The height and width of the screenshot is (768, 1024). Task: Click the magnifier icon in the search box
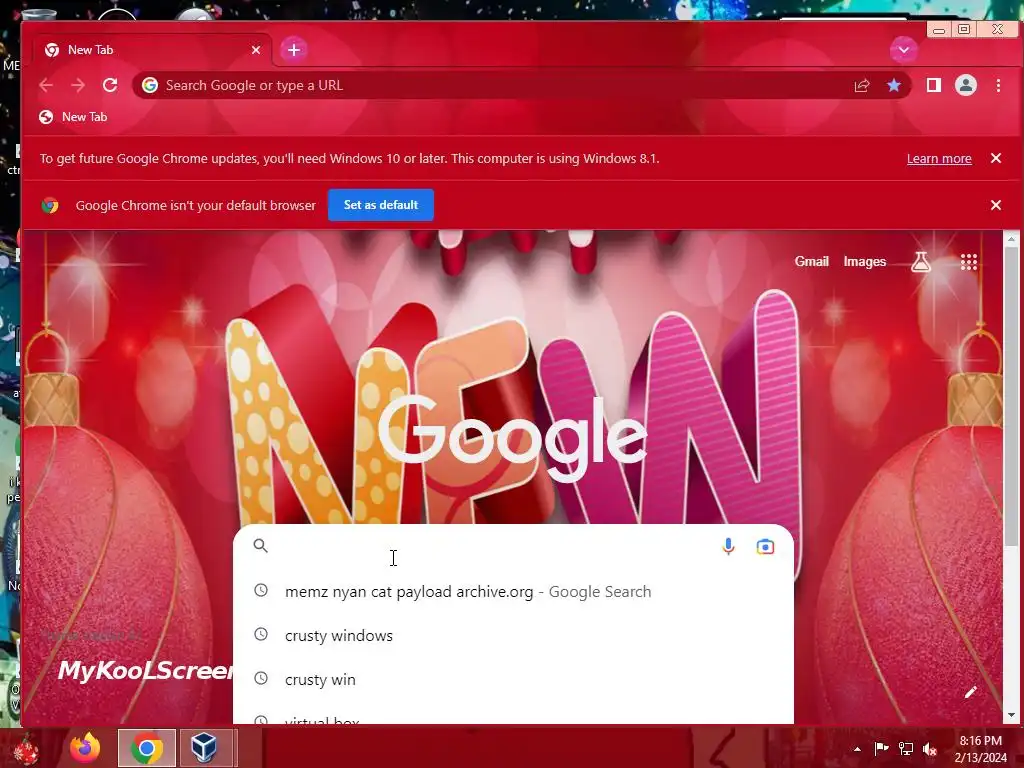tap(261, 546)
